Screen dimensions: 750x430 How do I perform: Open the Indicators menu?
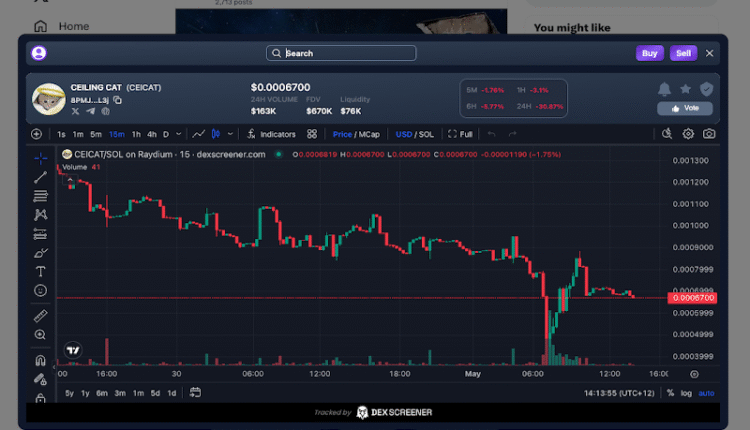271,133
